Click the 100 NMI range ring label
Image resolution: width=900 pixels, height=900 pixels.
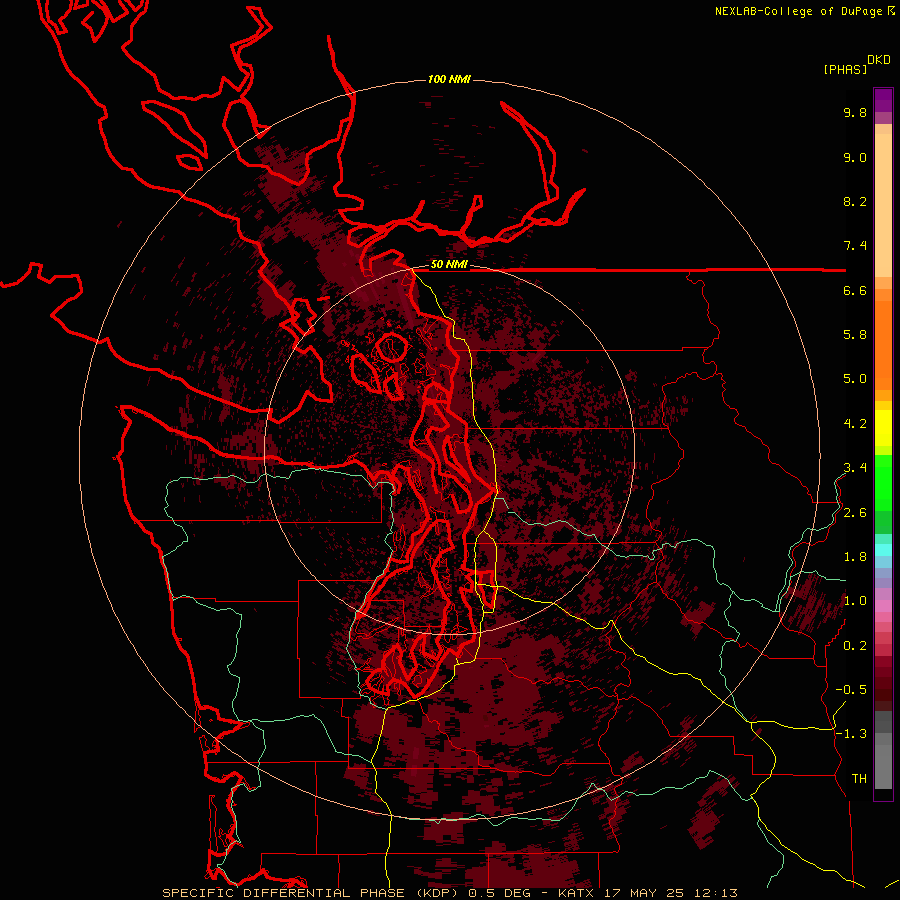(449, 79)
